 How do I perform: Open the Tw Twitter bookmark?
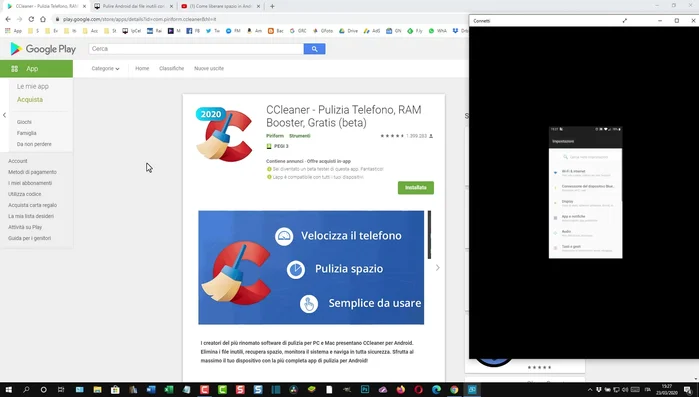[x=213, y=31]
